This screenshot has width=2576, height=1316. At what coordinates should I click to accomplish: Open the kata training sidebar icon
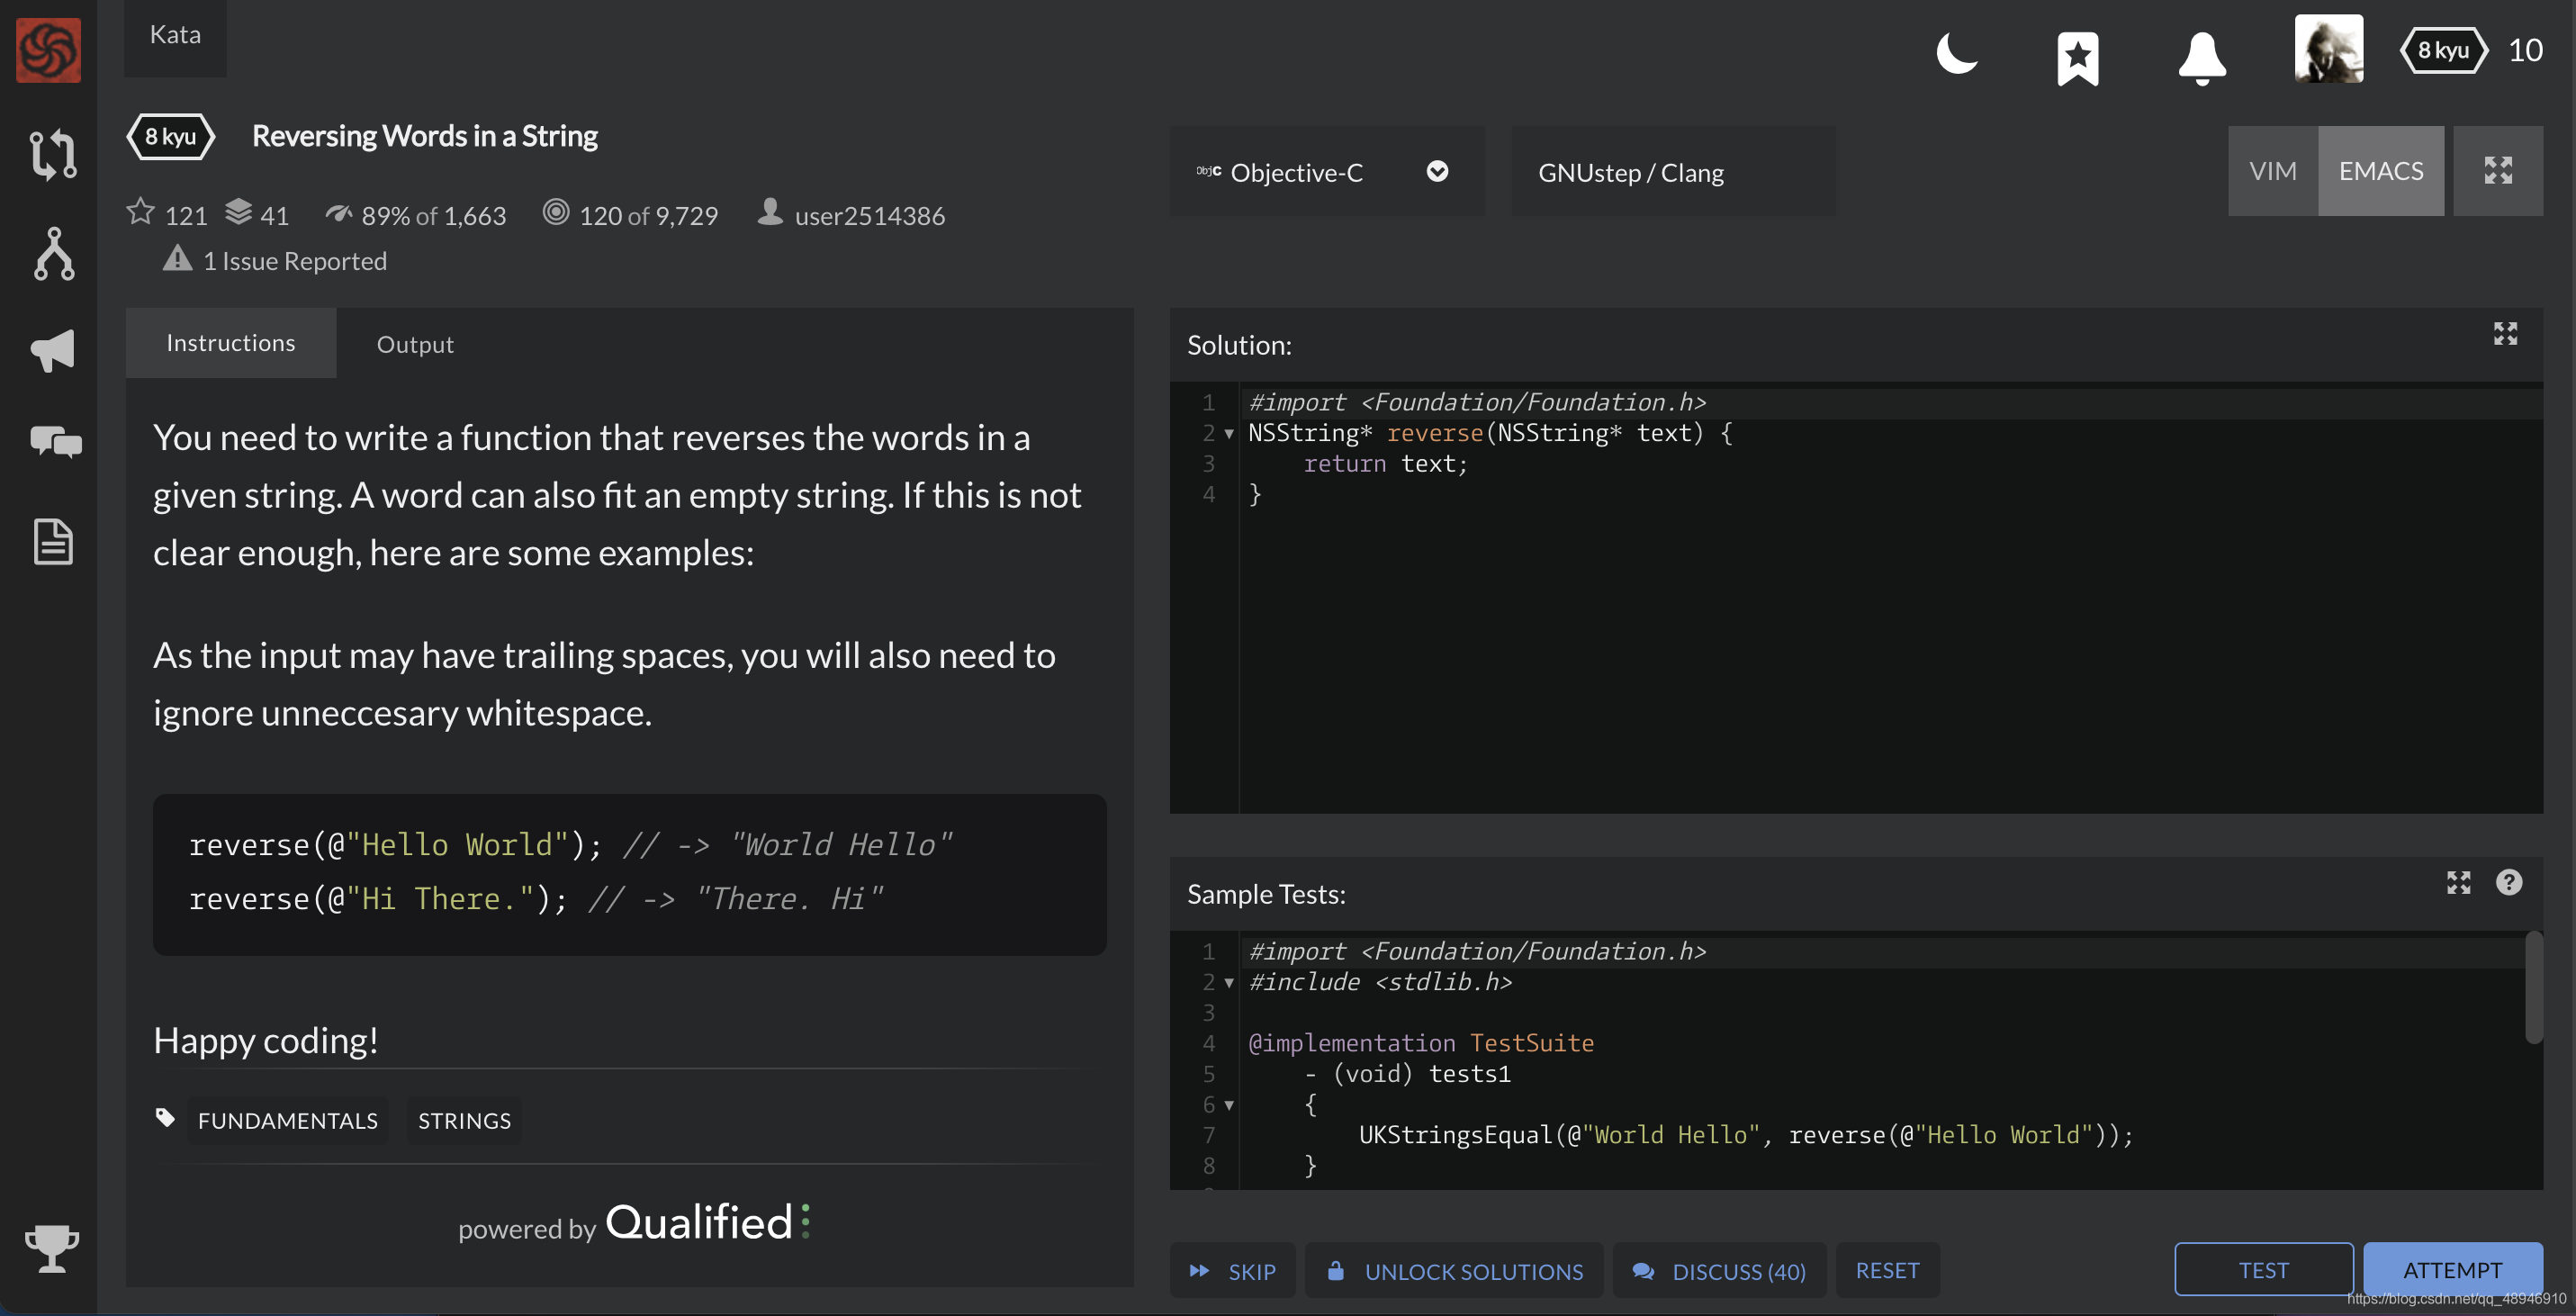52,154
